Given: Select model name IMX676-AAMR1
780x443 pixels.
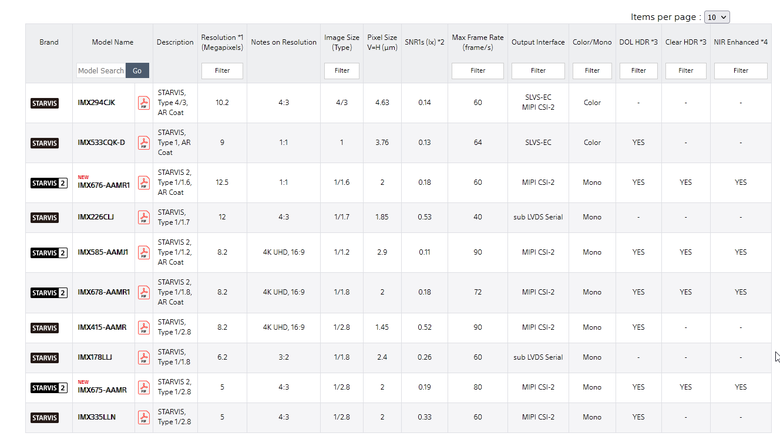Looking at the screenshot, I should click(x=103, y=185).
